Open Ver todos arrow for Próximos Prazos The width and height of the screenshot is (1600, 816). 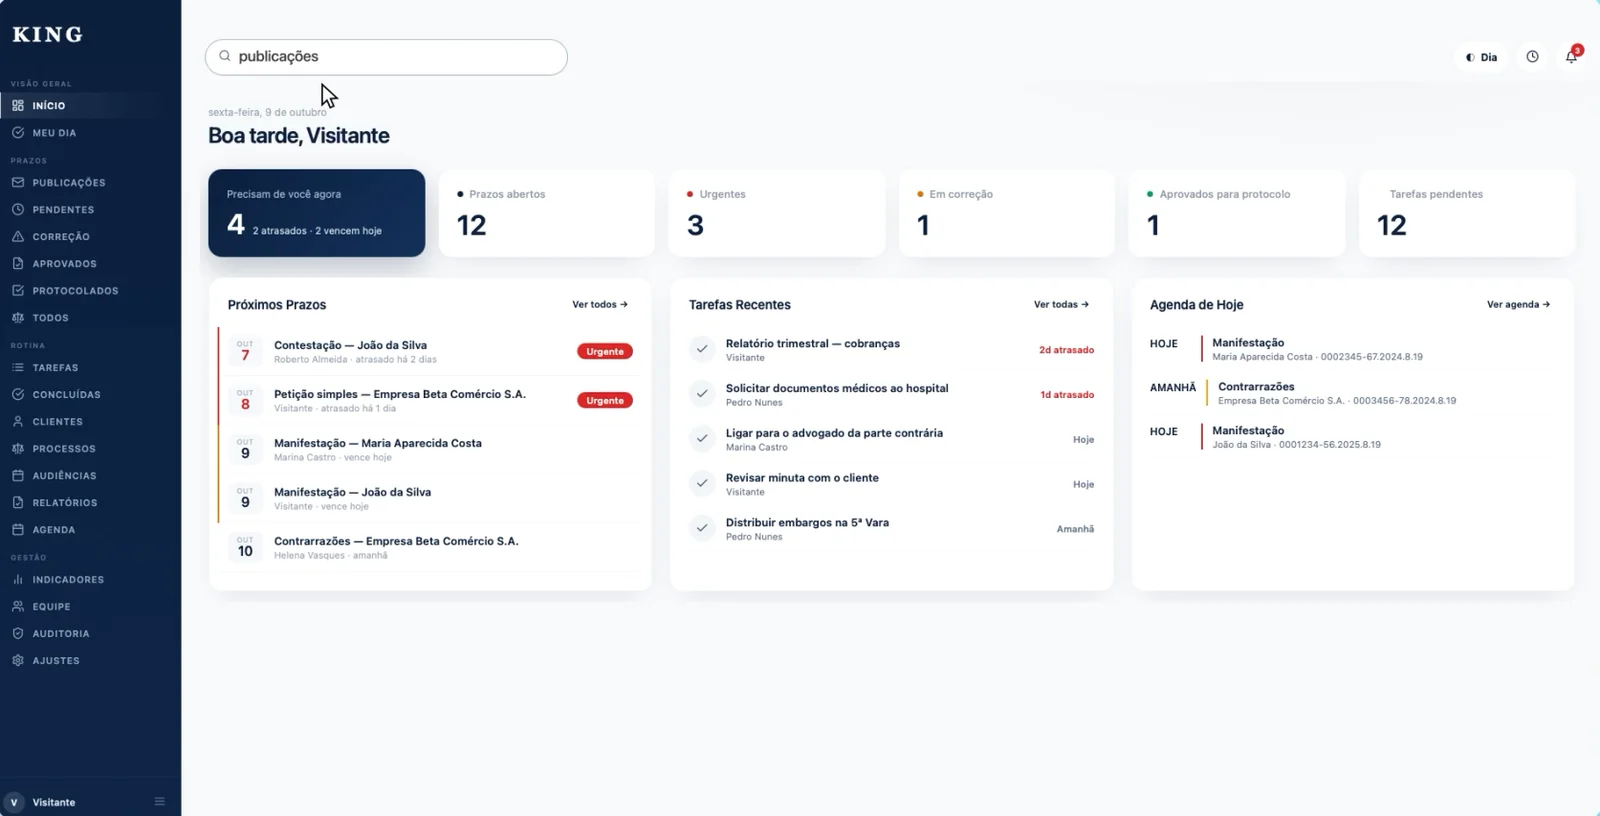coord(600,305)
